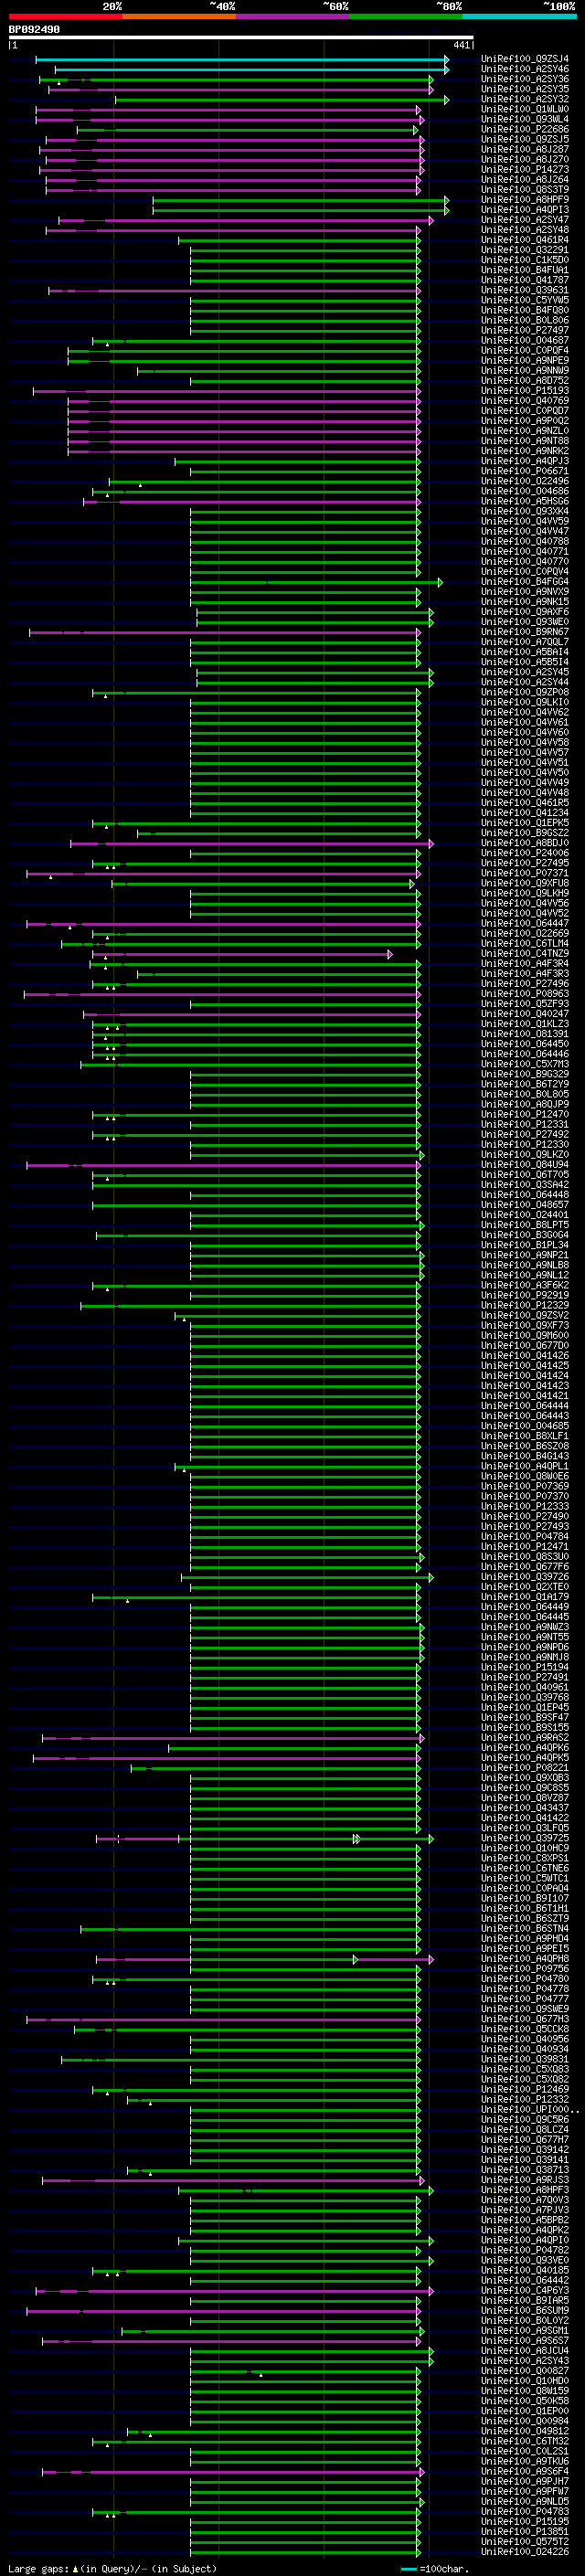Click hit label UniRef100_P92919
The height and width of the screenshot is (2576, 585).
pyautogui.click(x=525, y=1295)
